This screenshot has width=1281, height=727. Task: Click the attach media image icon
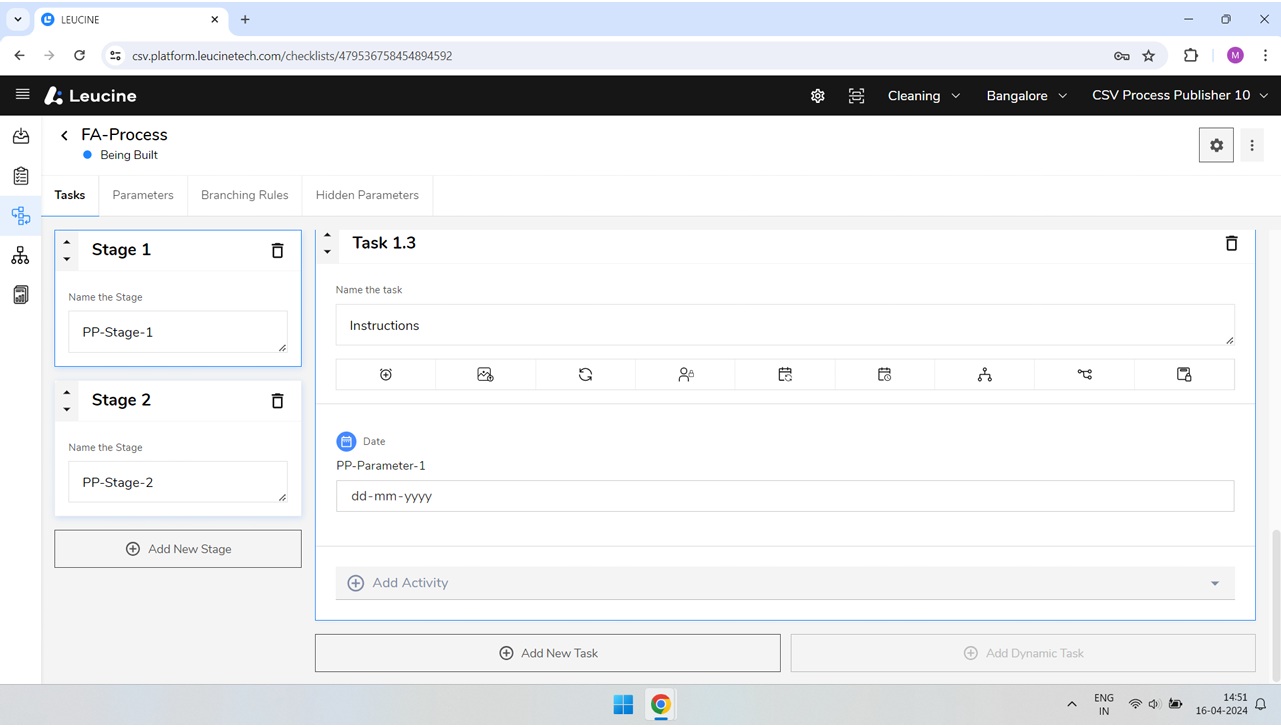click(x=485, y=374)
